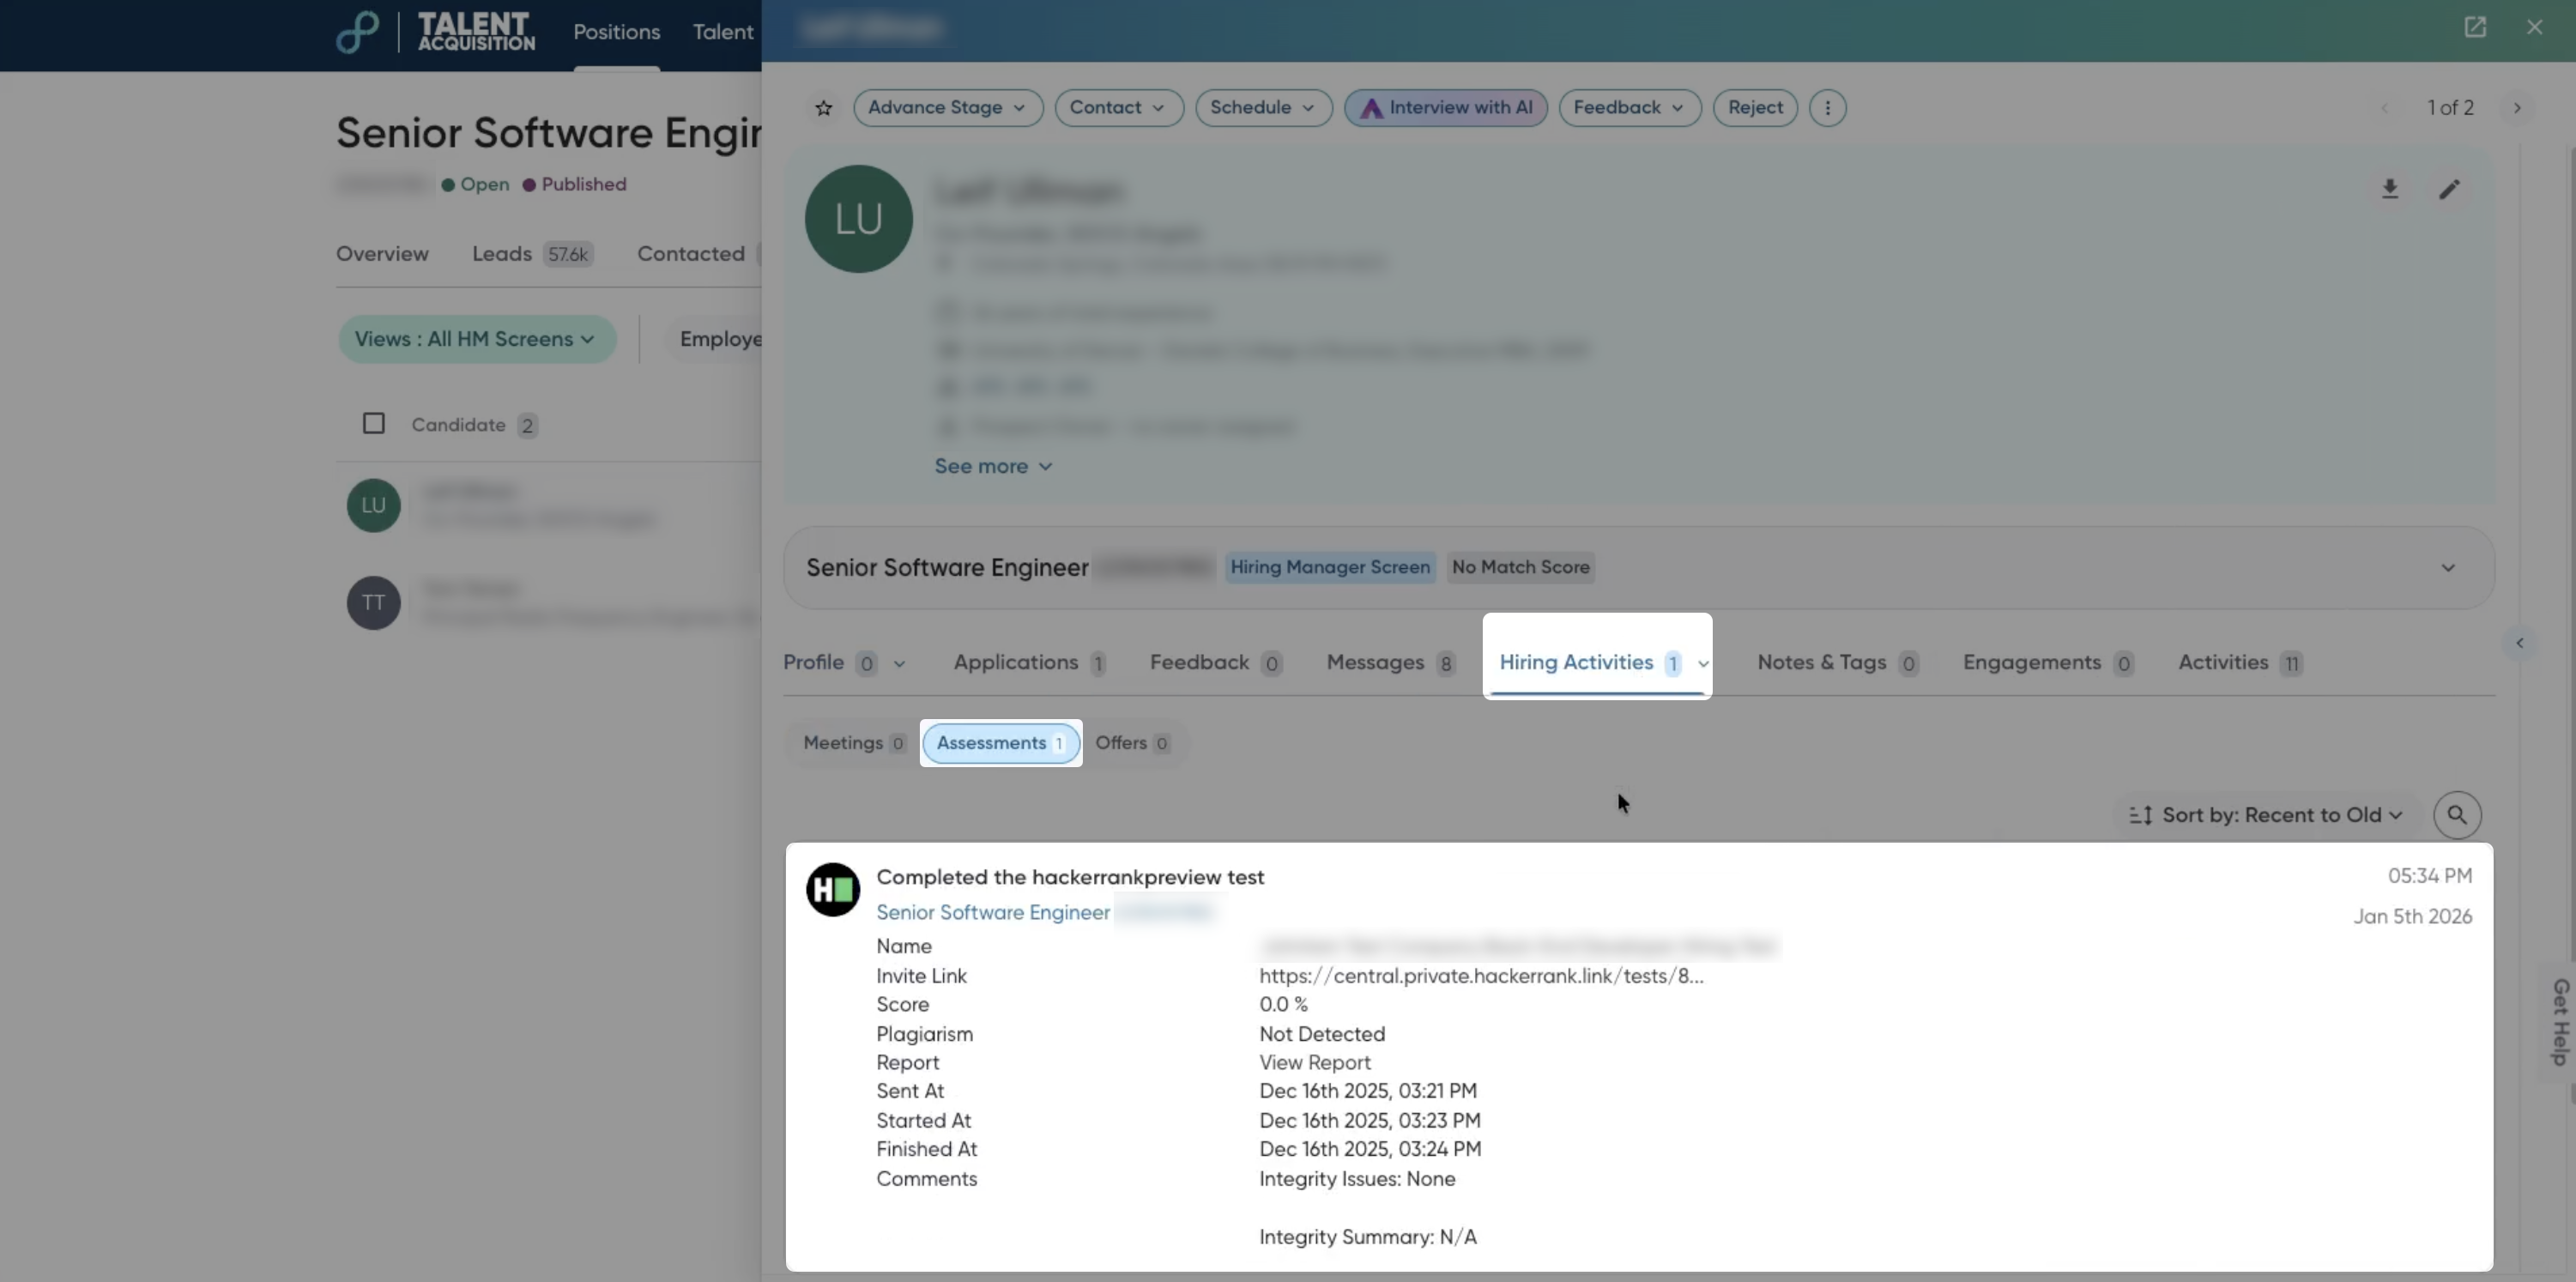Screen dimensions: 2576x1282
Task: Check the select-all Candidate checkbox
Action: [373, 424]
